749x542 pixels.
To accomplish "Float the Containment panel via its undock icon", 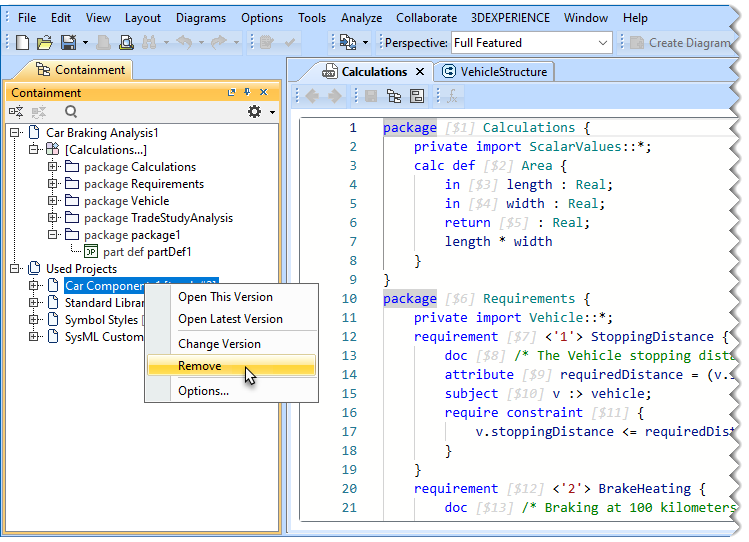I will tap(232, 93).
